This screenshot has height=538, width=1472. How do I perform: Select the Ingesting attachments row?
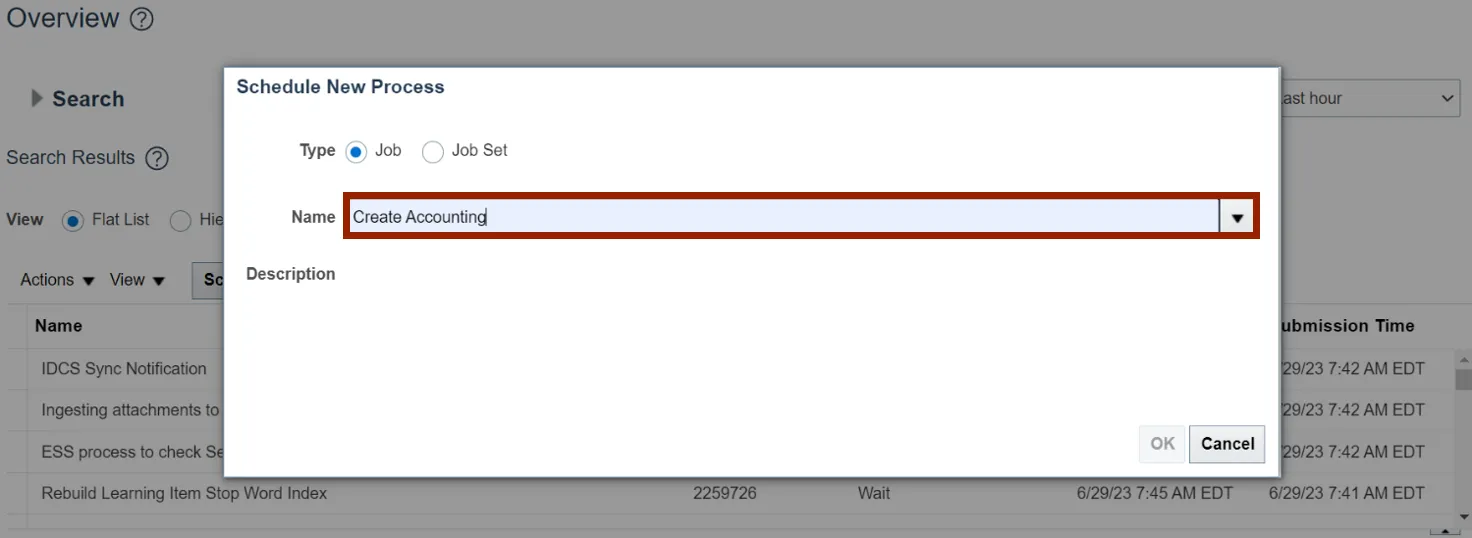click(x=130, y=410)
